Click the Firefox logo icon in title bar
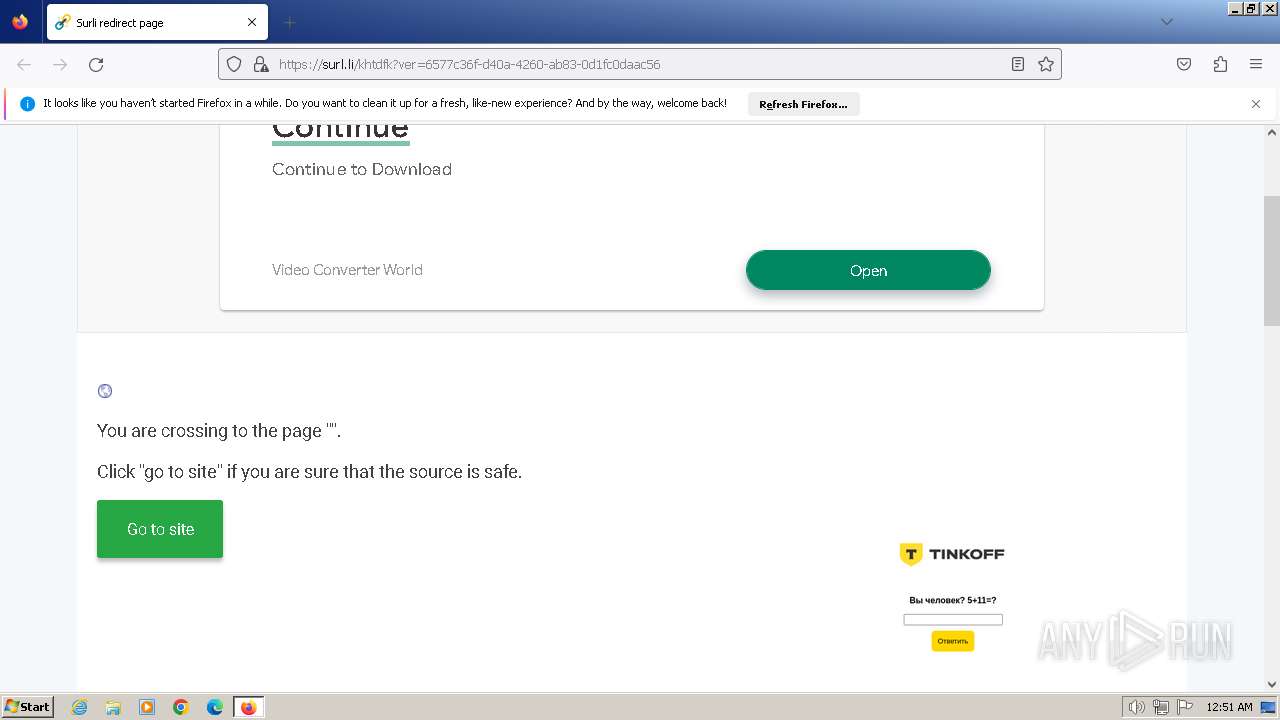 [20, 21]
